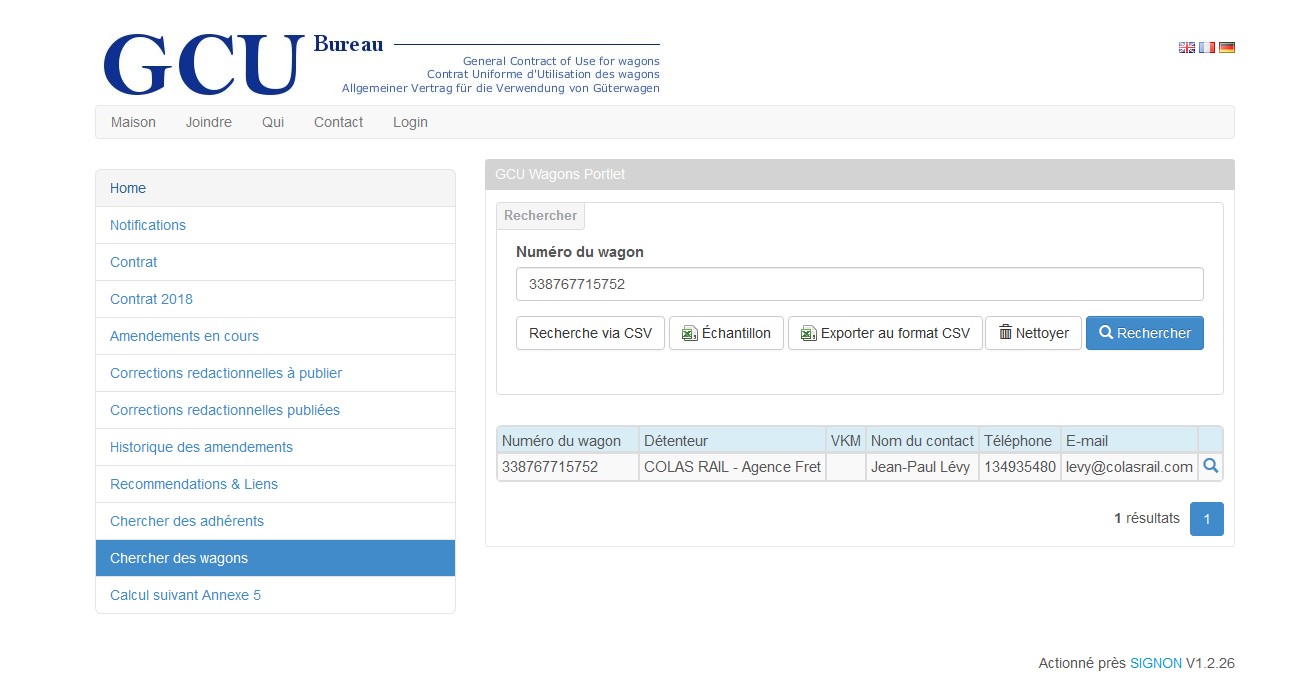This screenshot has height=694, width=1299.
Task: Open Chercher des adhérents in sidebar
Action: coord(187,521)
